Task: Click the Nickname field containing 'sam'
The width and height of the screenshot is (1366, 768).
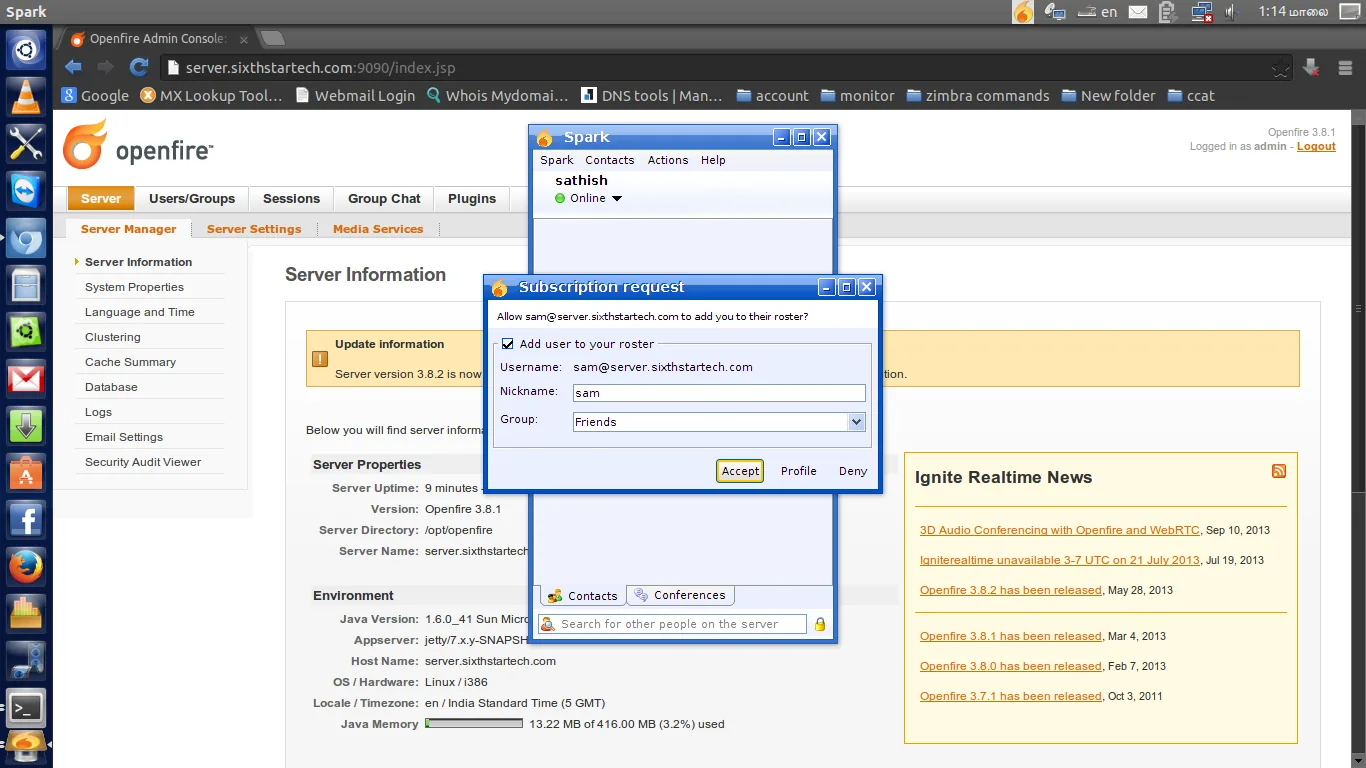Action: pos(719,393)
